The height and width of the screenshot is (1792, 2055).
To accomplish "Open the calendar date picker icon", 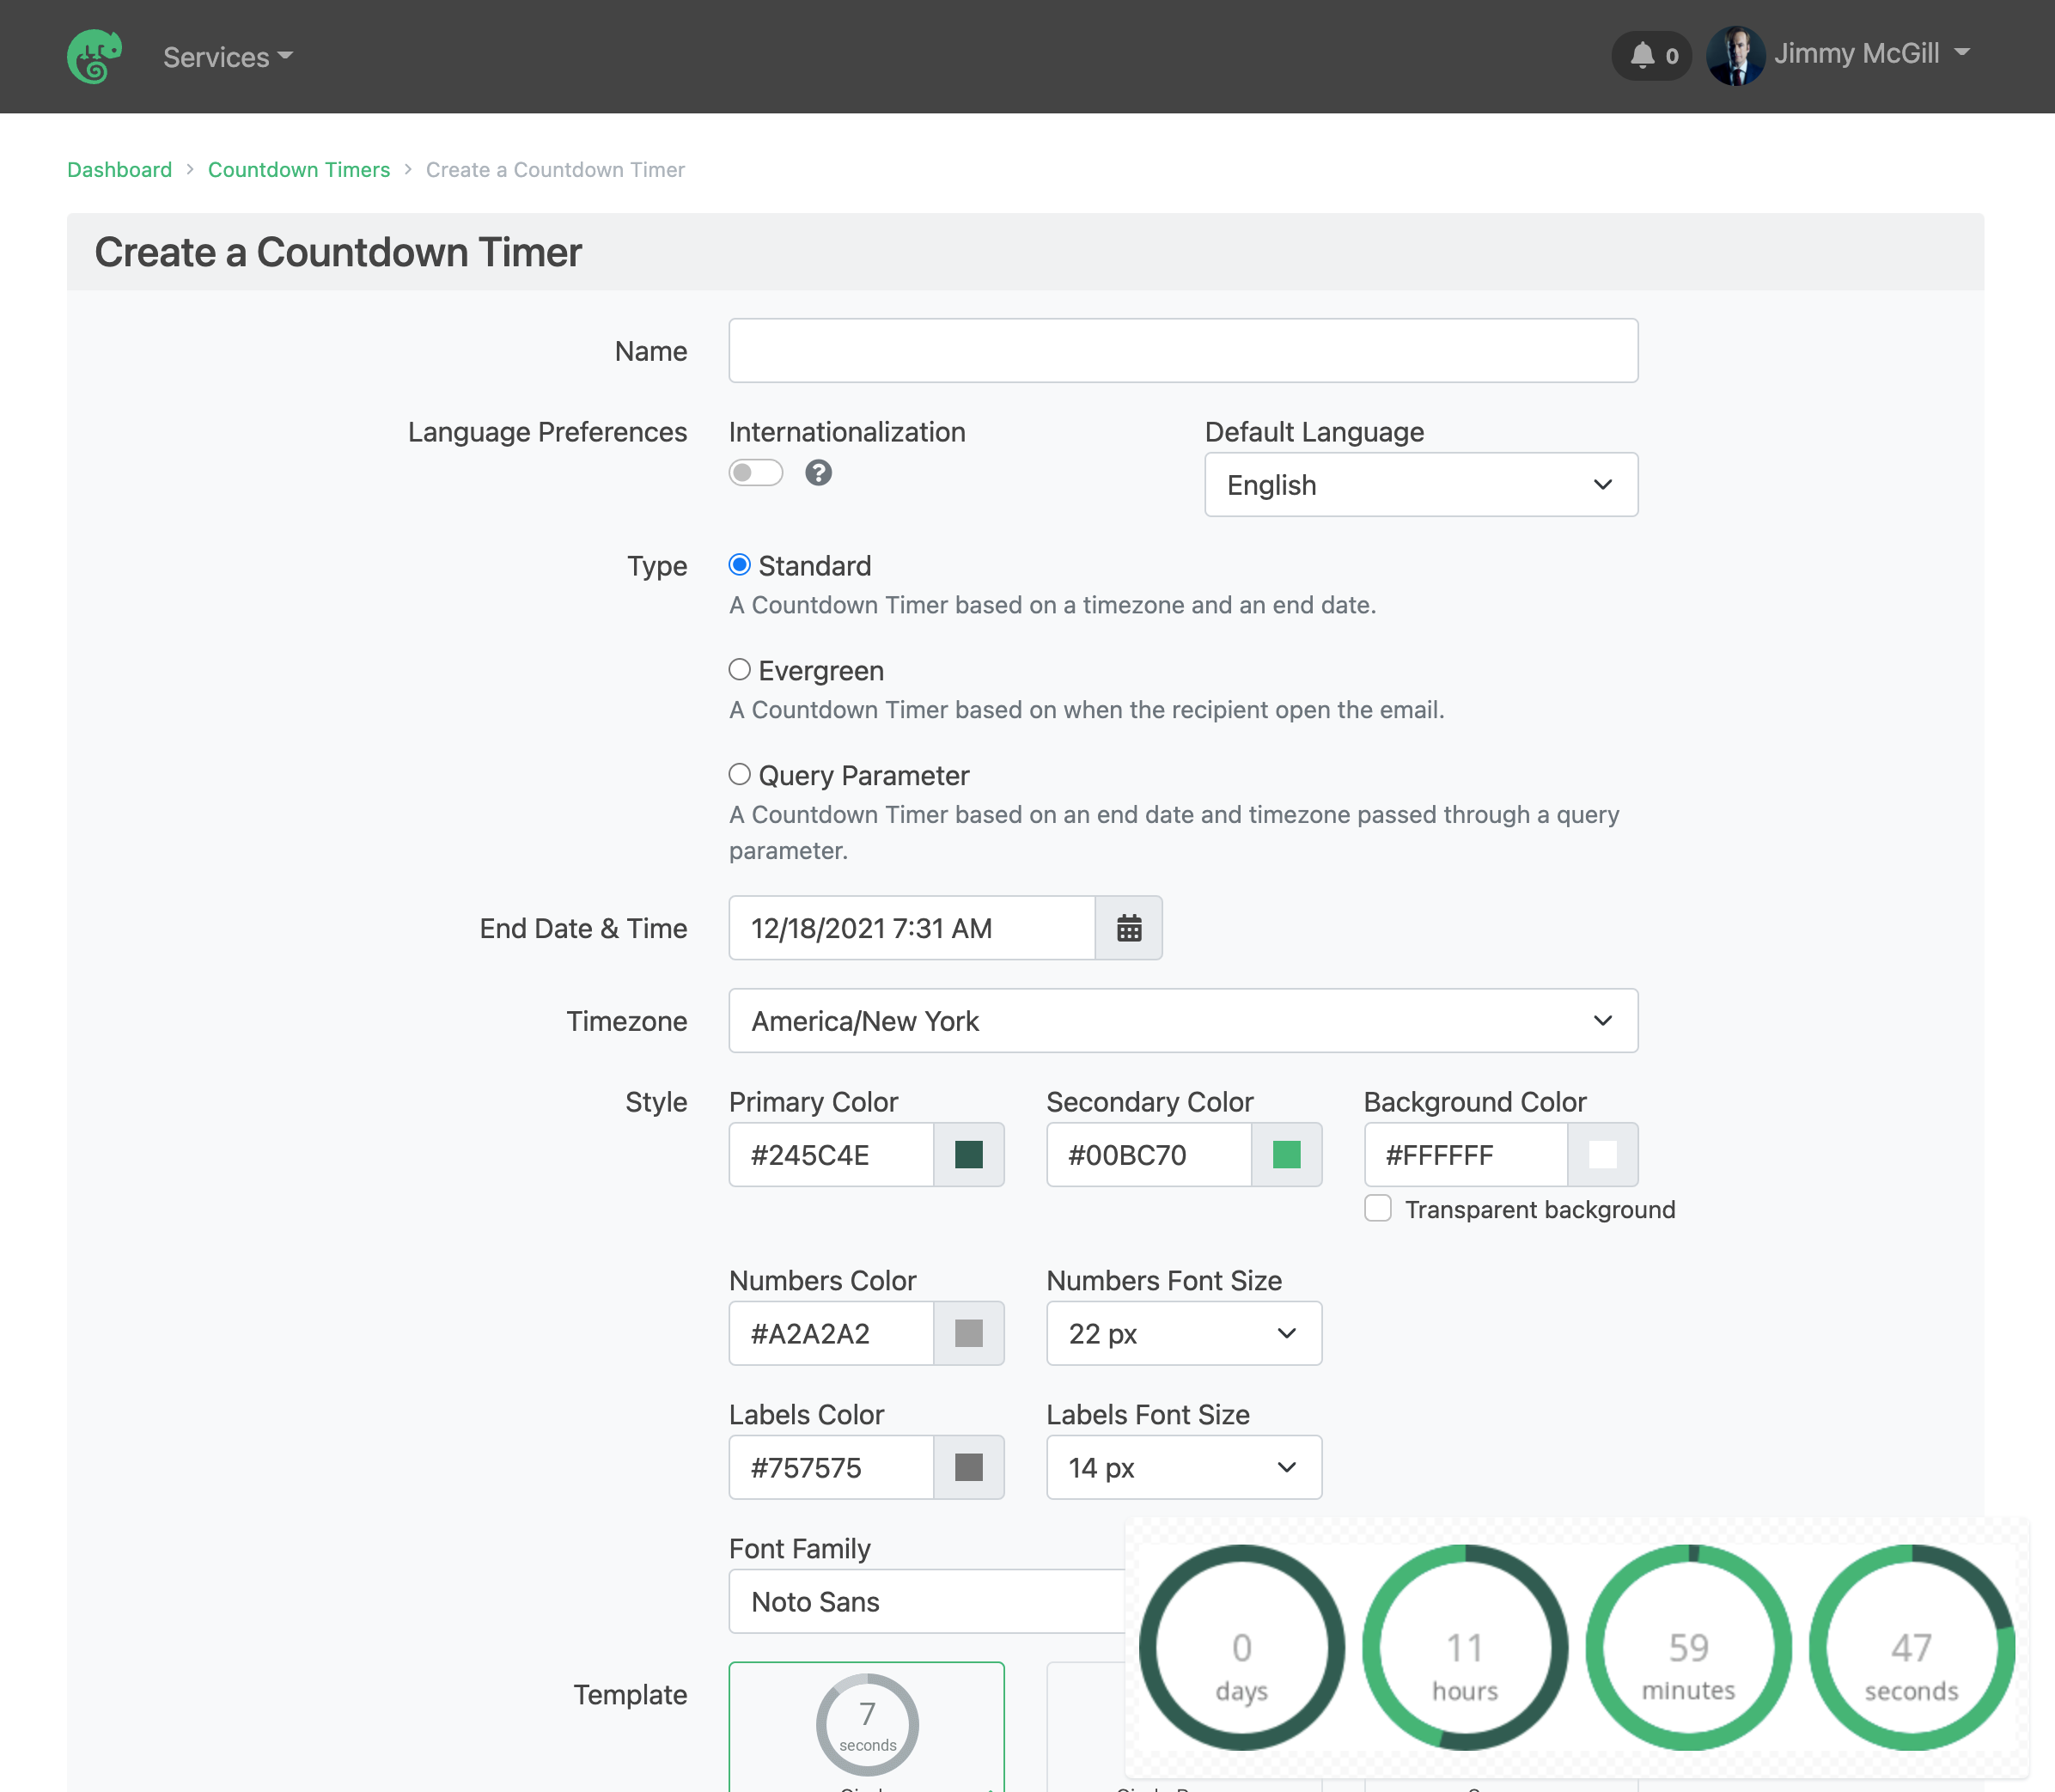I will (x=1129, y=928).
